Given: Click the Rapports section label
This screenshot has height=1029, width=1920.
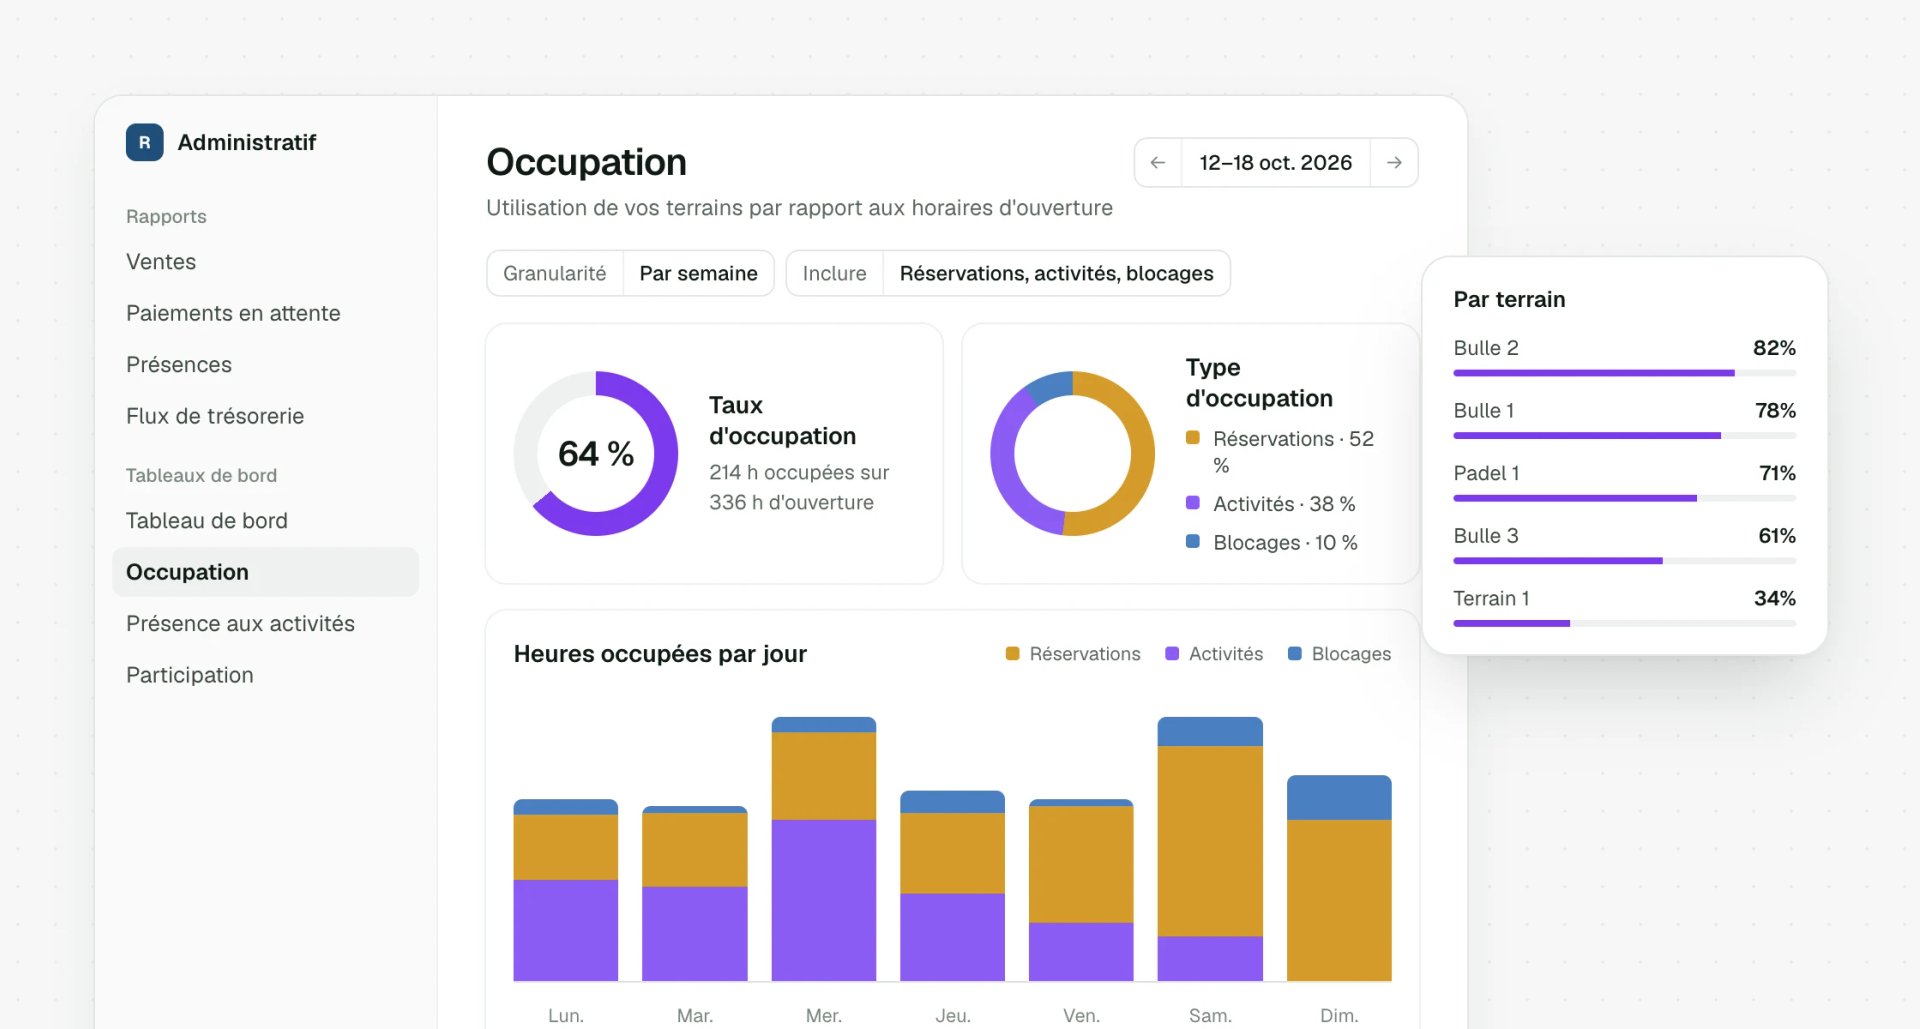Looking at the screenshot, I should [x=166, y=216].
